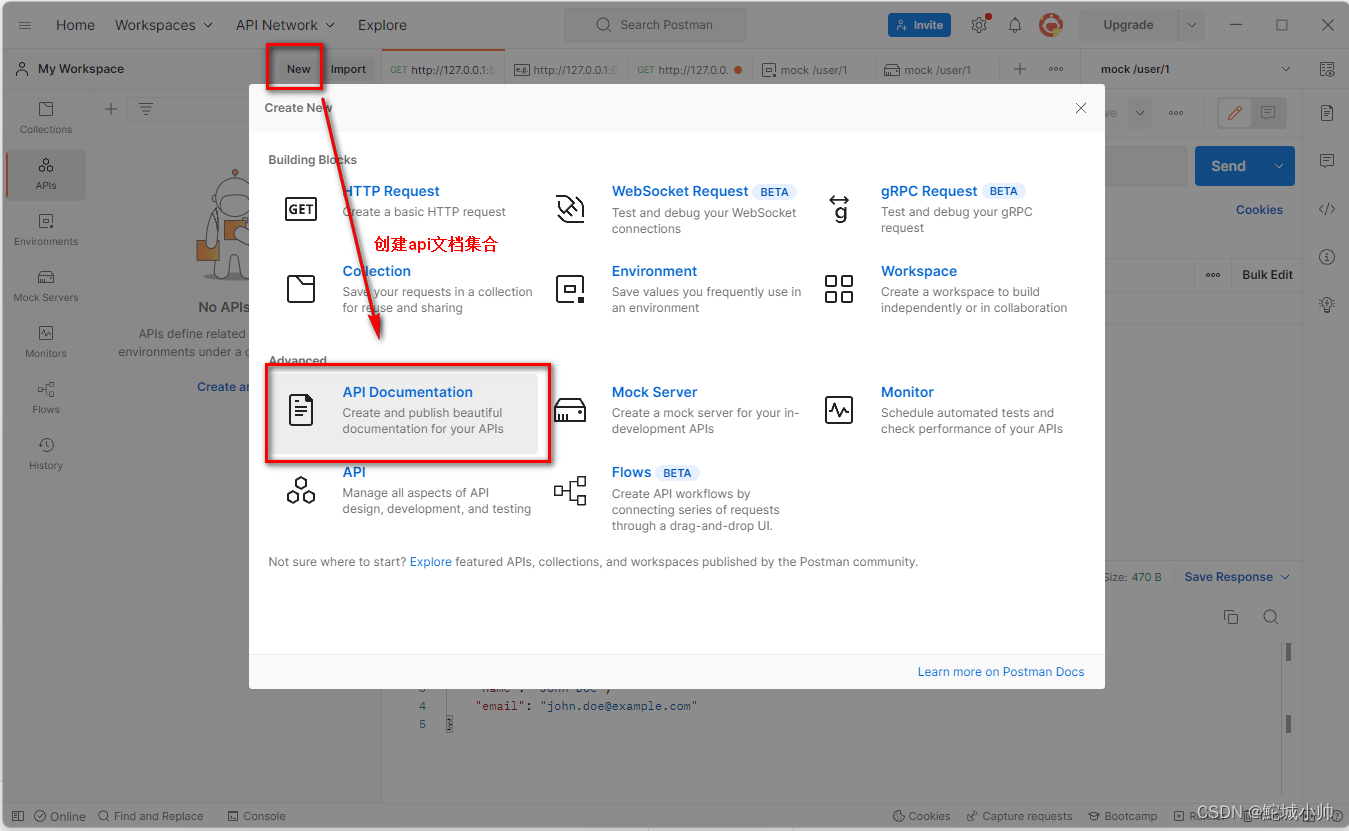This screenshot has width=1349, height=831.
Task: Click the edit pencil icon
Action: pyautogui.click(x=1235, y=113)
